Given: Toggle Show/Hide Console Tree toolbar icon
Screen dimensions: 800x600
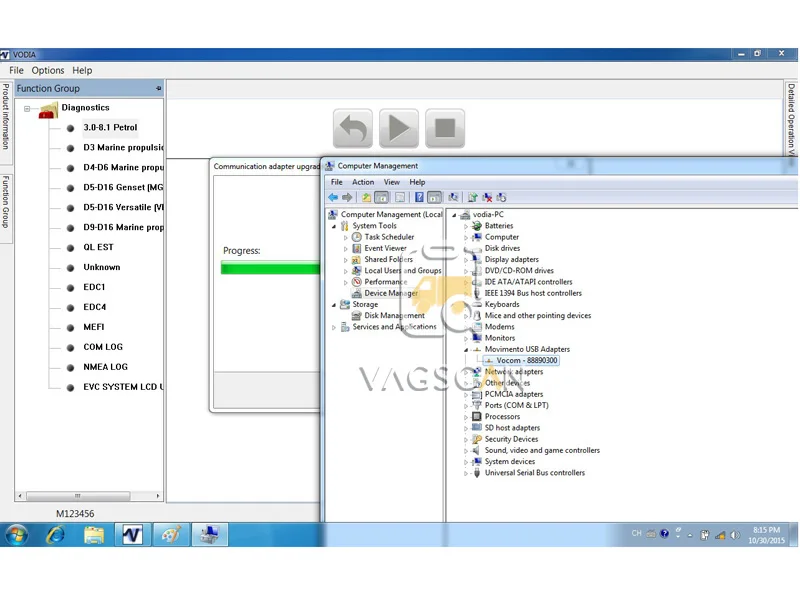Looking at the screenshot, I should [x=382, y=197].
